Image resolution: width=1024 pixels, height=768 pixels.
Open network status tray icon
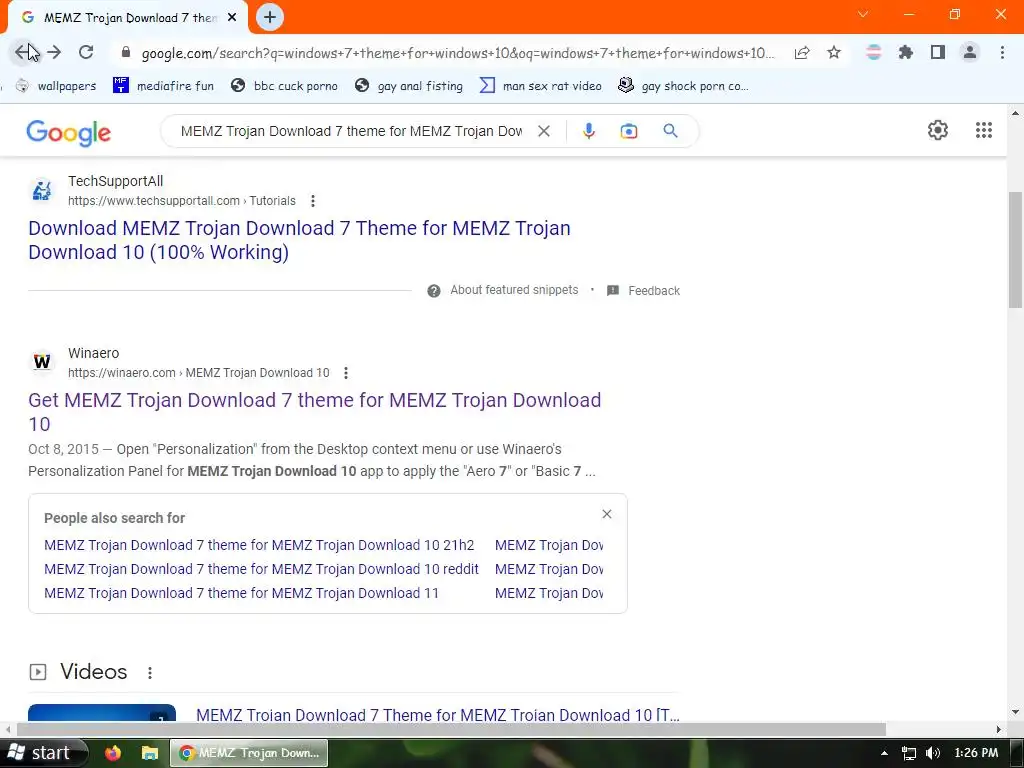[x=908, y=753]
